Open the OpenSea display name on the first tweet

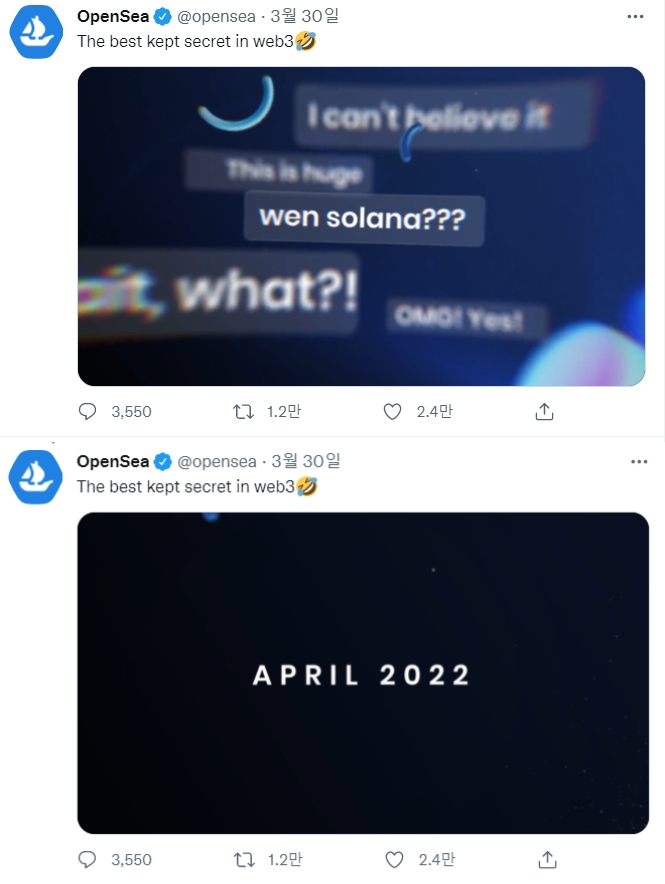coord(112,17)
